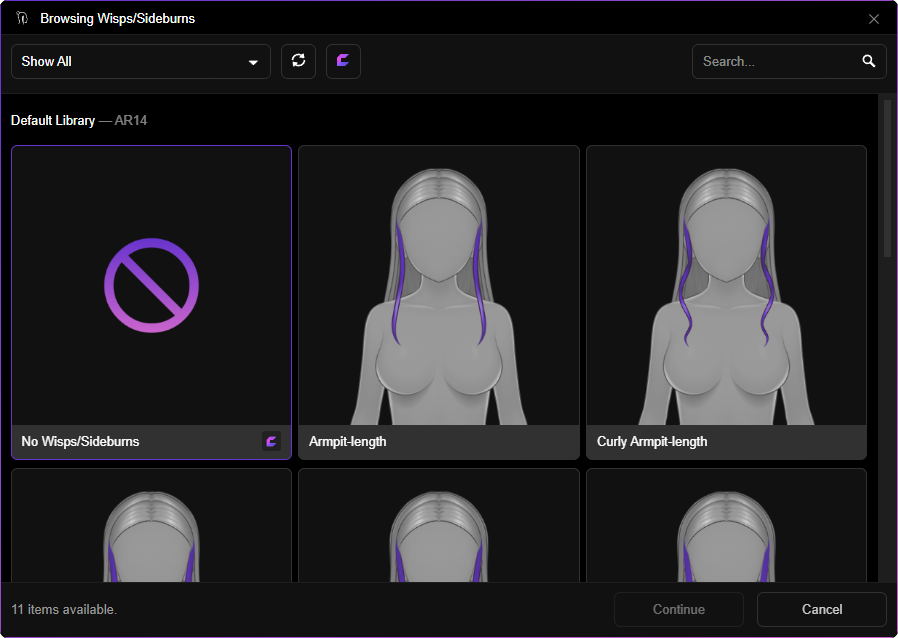The width and height of the screenshot is (898, 638).
Task: Click the No Wisps/Sideburns label text
Action: pos(80,442)
